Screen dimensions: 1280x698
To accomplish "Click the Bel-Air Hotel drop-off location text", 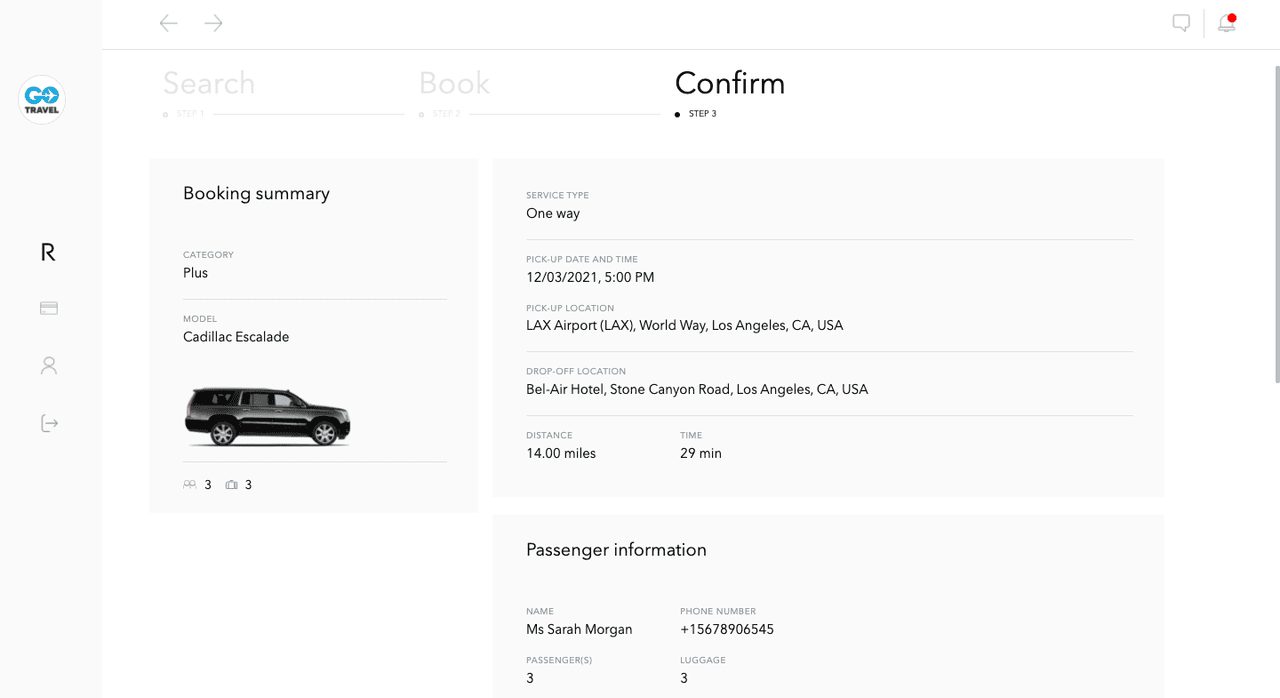I will point(697,390).
